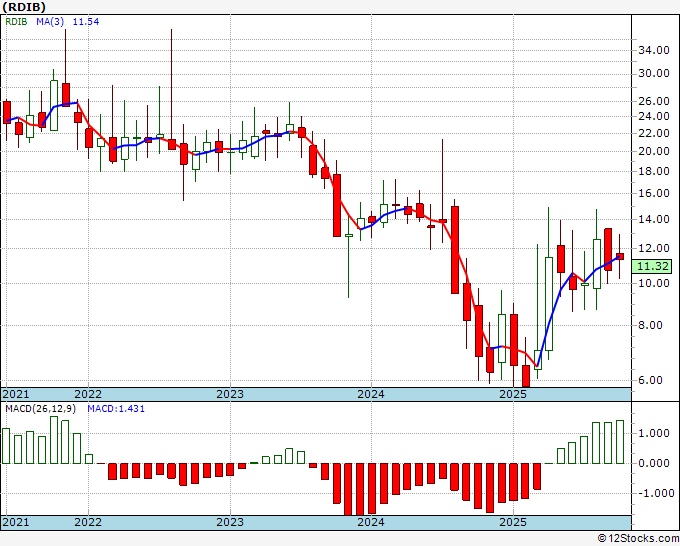Click the 1.000 MACD axis label
Viewport: 680px width, 546px height.
pyautogui.click(x=654, y=433)
